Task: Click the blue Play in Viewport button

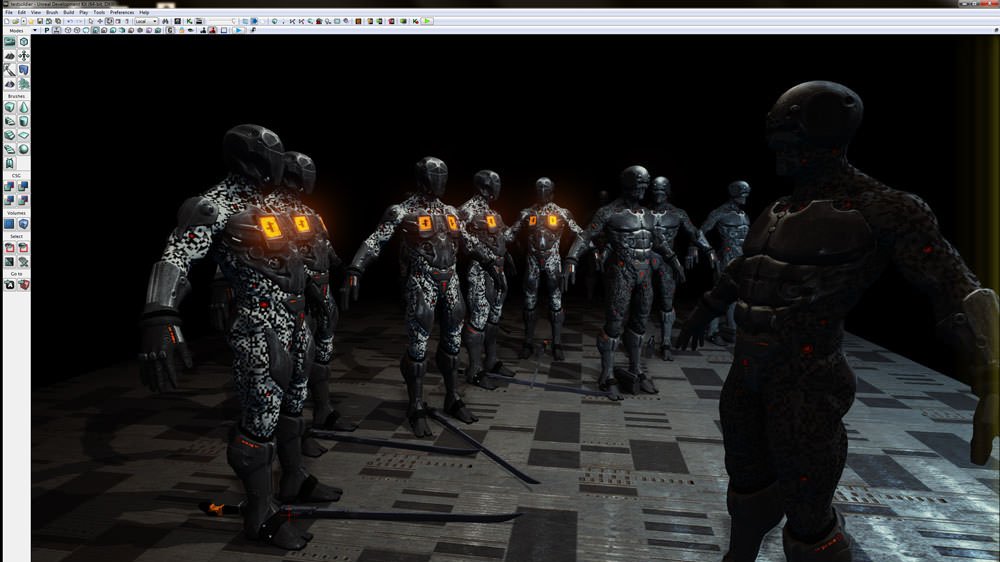Action: (238, 31)
